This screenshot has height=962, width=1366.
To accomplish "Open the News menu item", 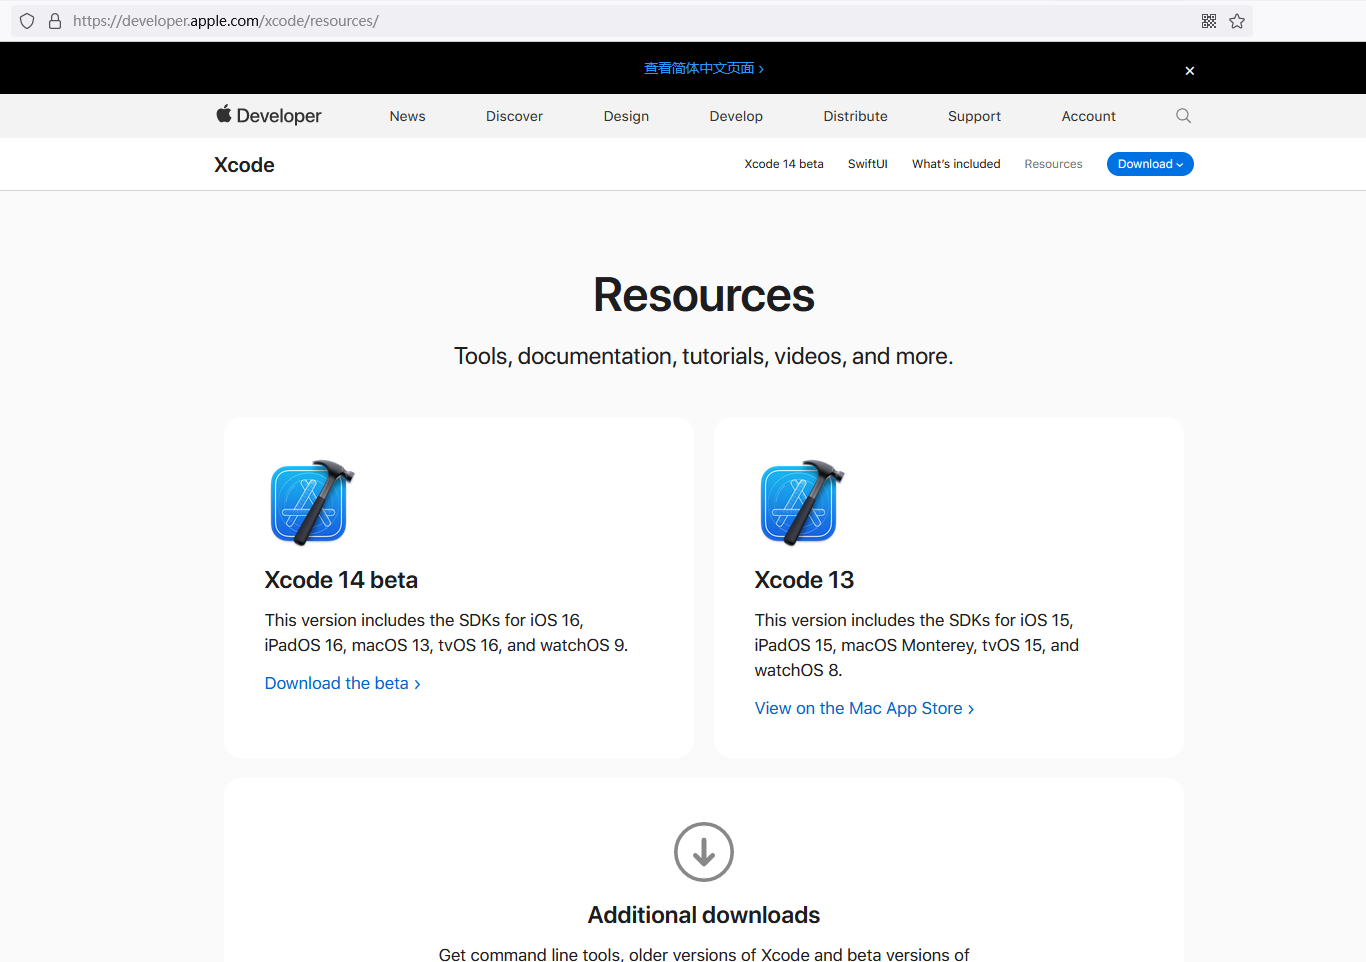I will point(407,116).
